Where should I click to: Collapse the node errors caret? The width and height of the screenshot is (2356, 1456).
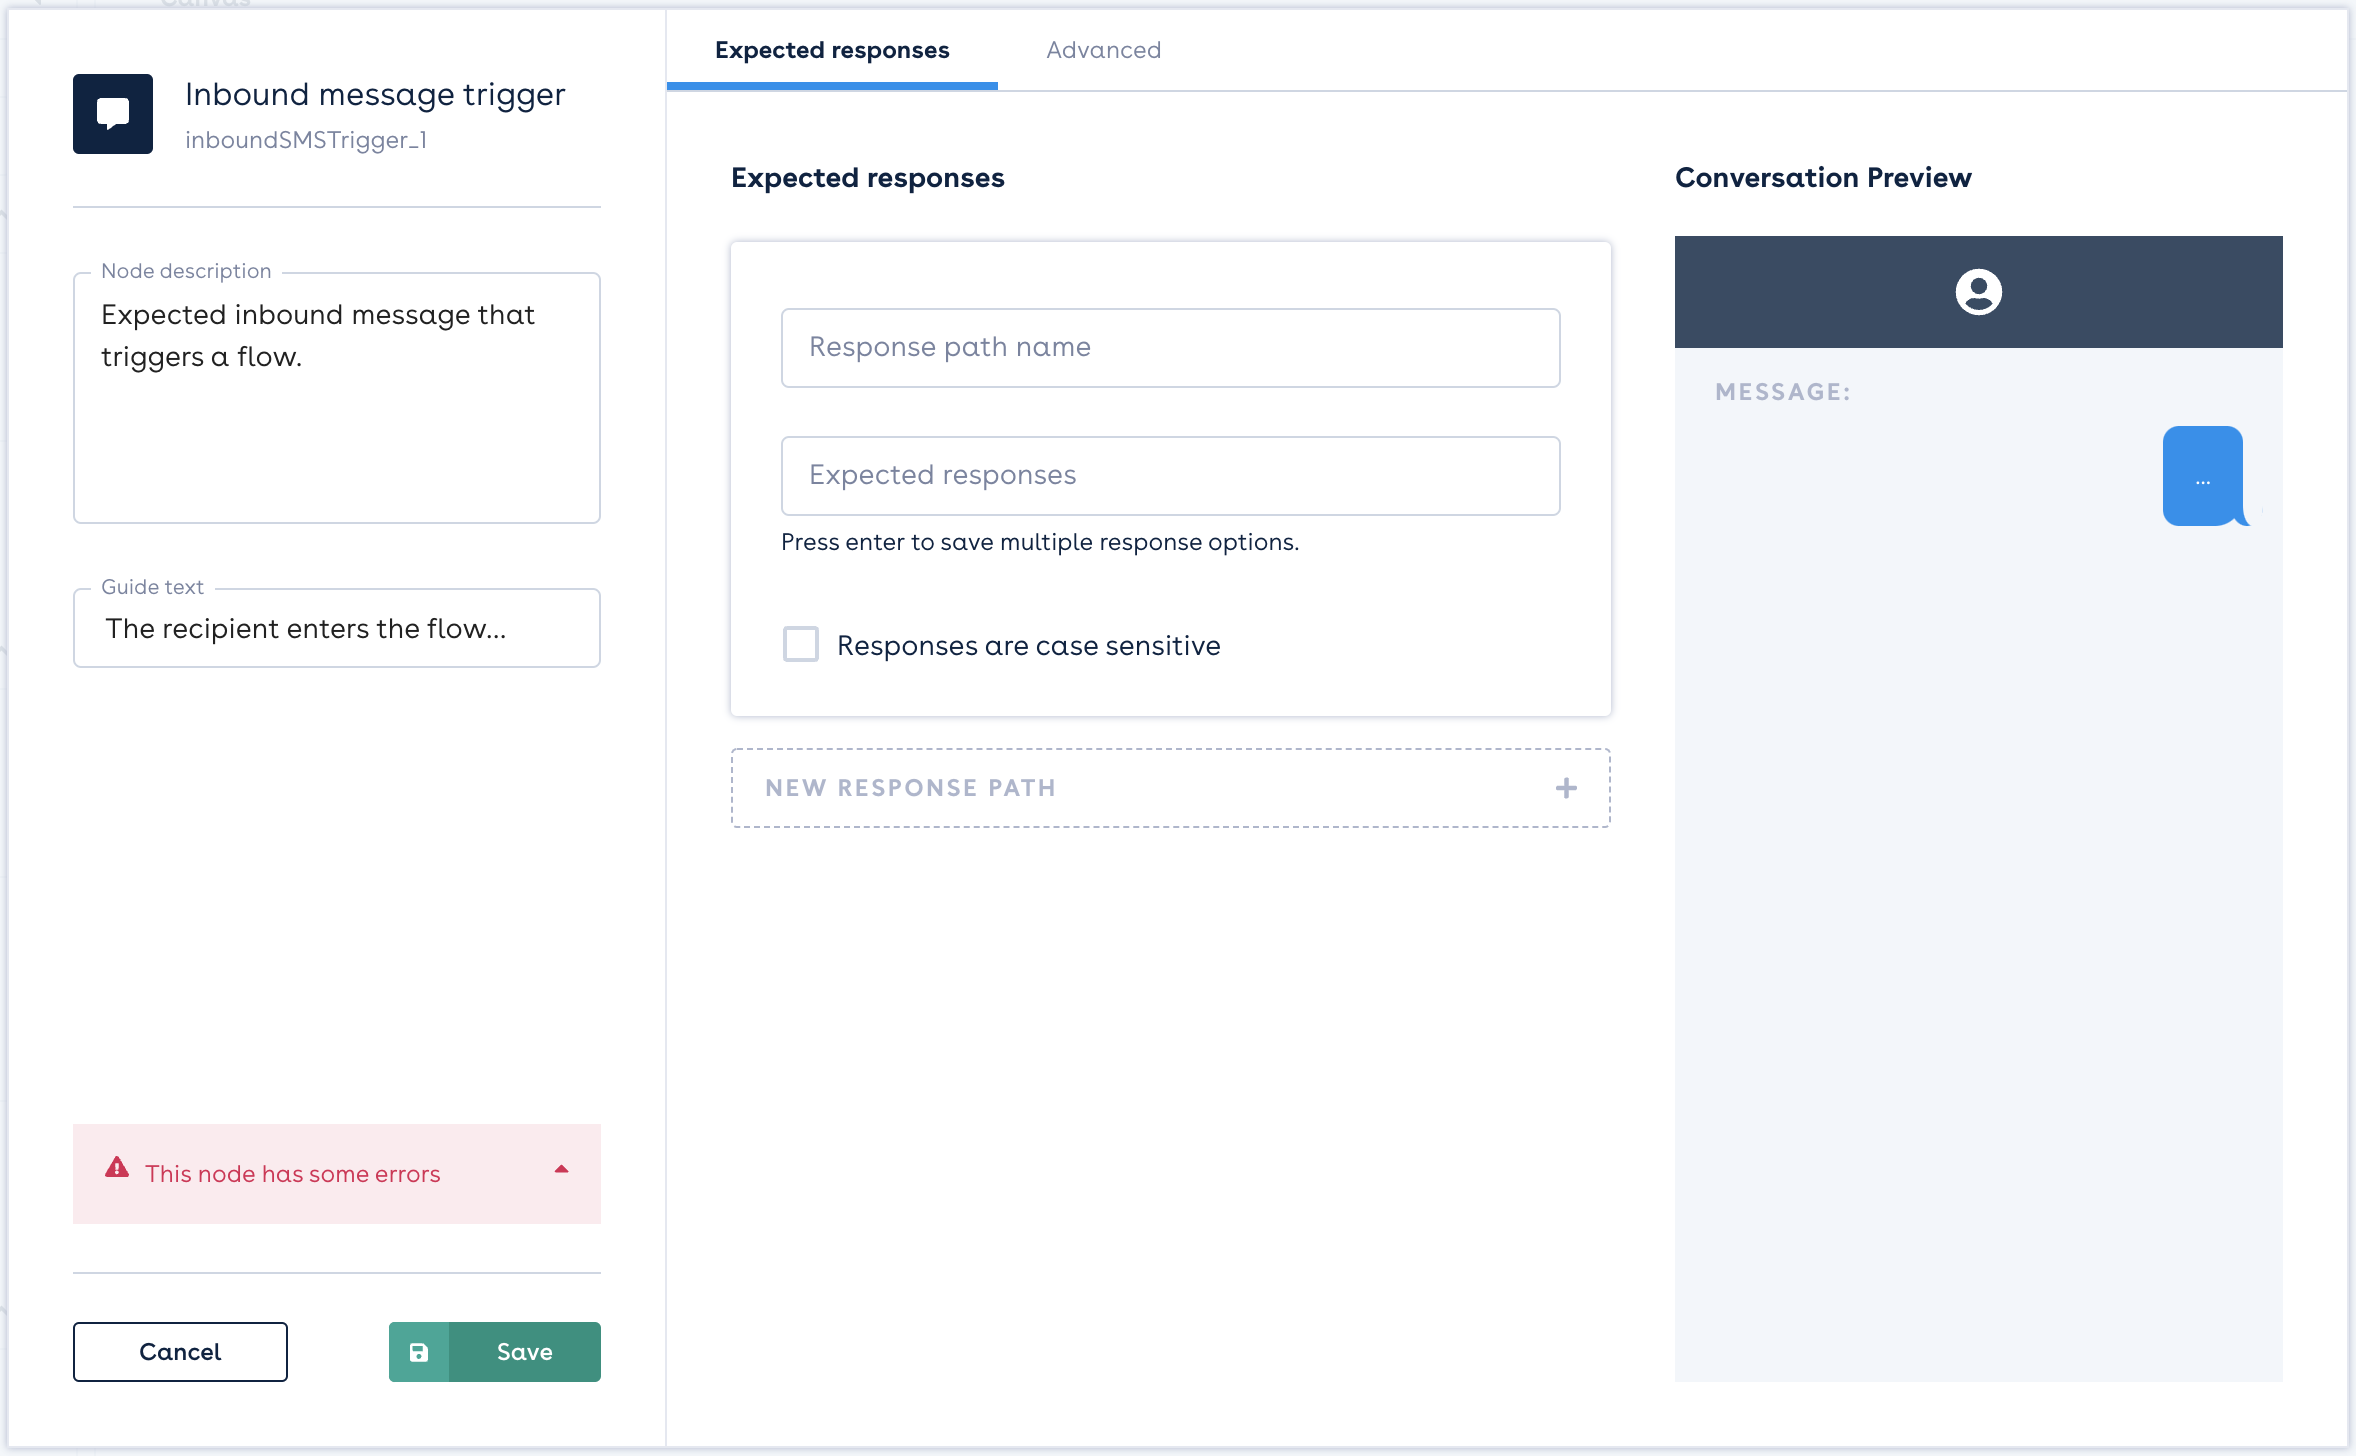[562, 1170]
